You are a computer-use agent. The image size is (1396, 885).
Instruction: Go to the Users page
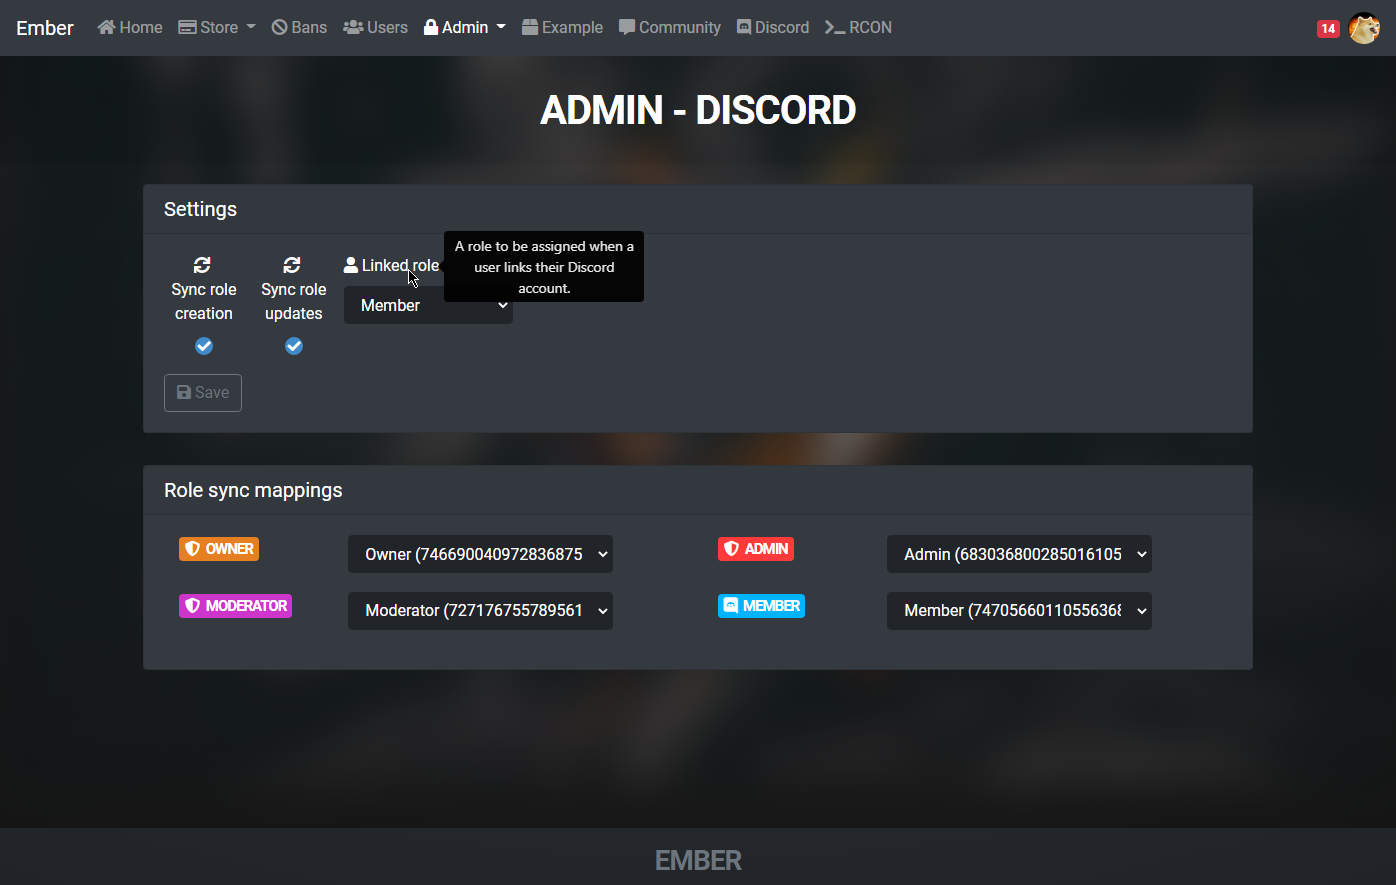375,27
